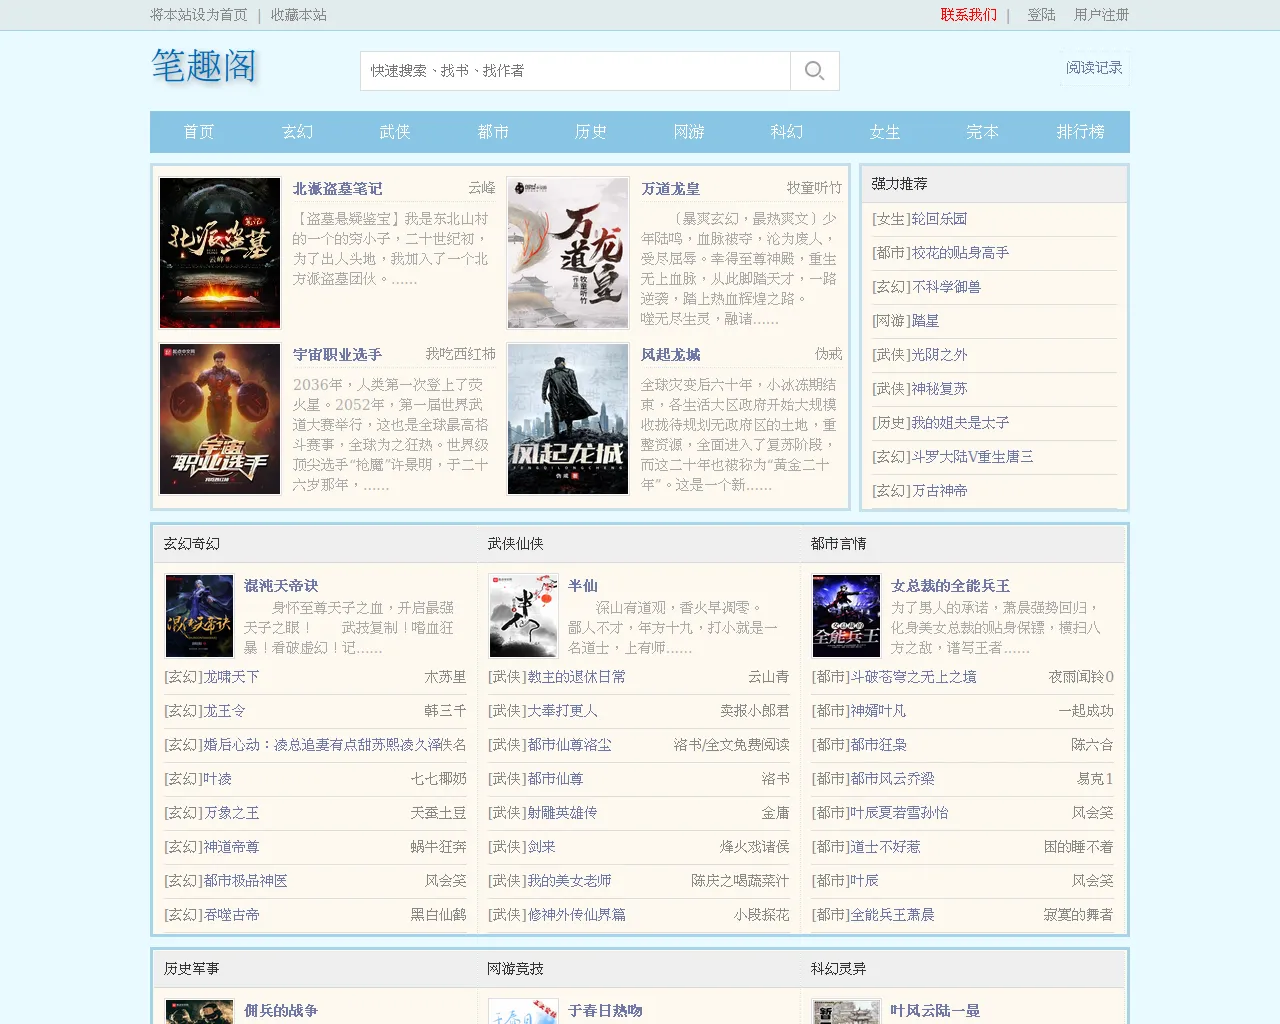The image size is (1280, 1024).
Task: Open 道士不好惹 in 都市 list
Action: point(885,847)
